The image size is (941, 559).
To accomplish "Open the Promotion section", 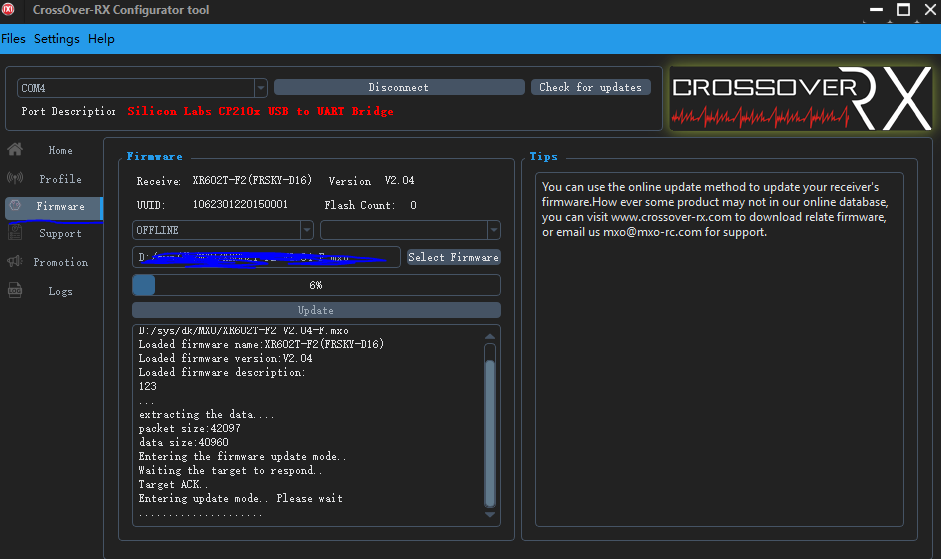I will point(60,262).
